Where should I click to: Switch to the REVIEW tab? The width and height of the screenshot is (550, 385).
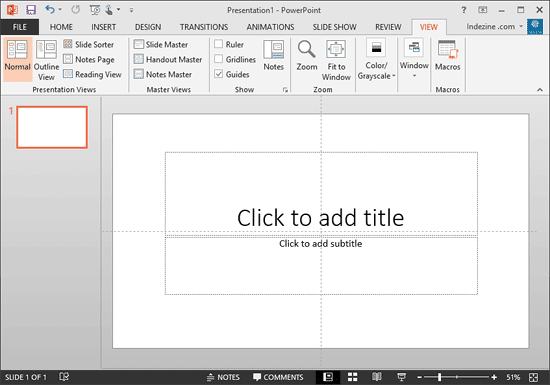[x=388, y=27]
